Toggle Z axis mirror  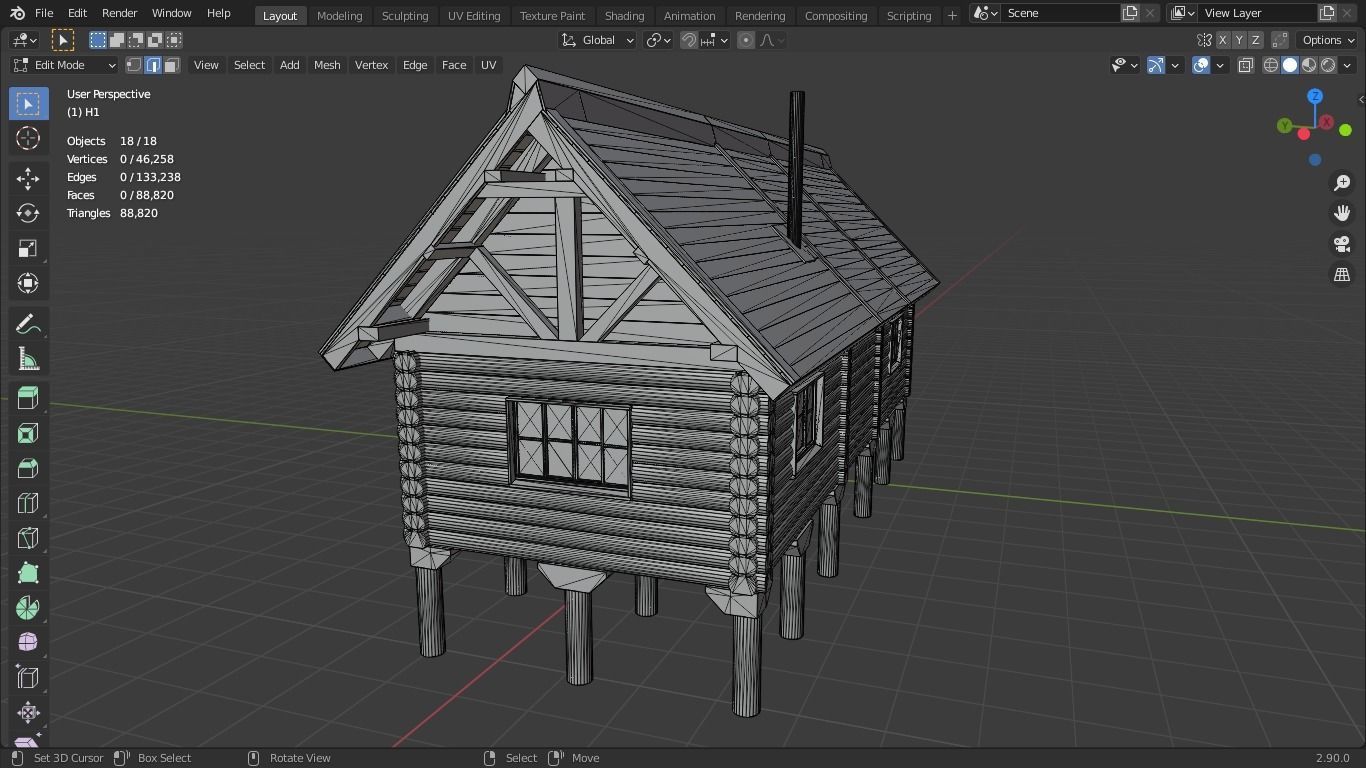coord(1255,40)
